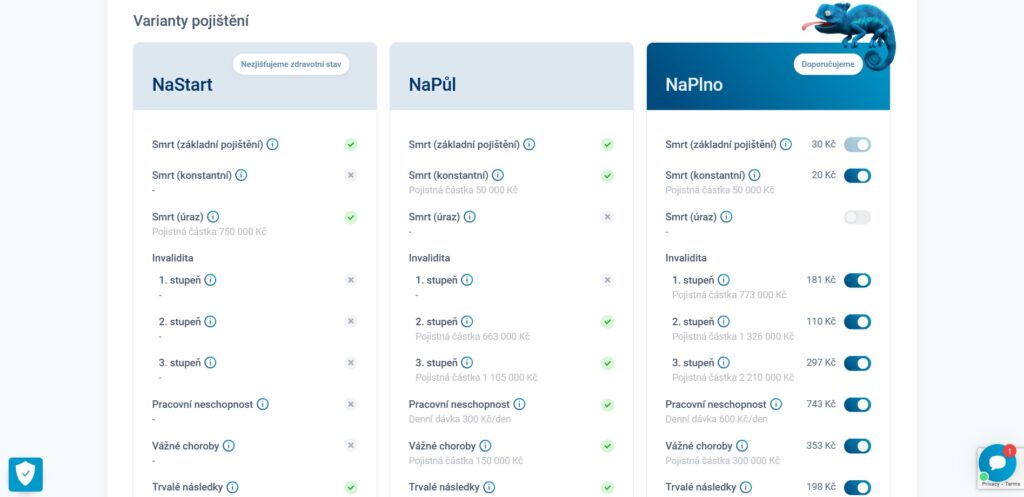Click info icon next to Smrt (konstantní) in NaStart
1024x497 pixels.
click(241, 175)
